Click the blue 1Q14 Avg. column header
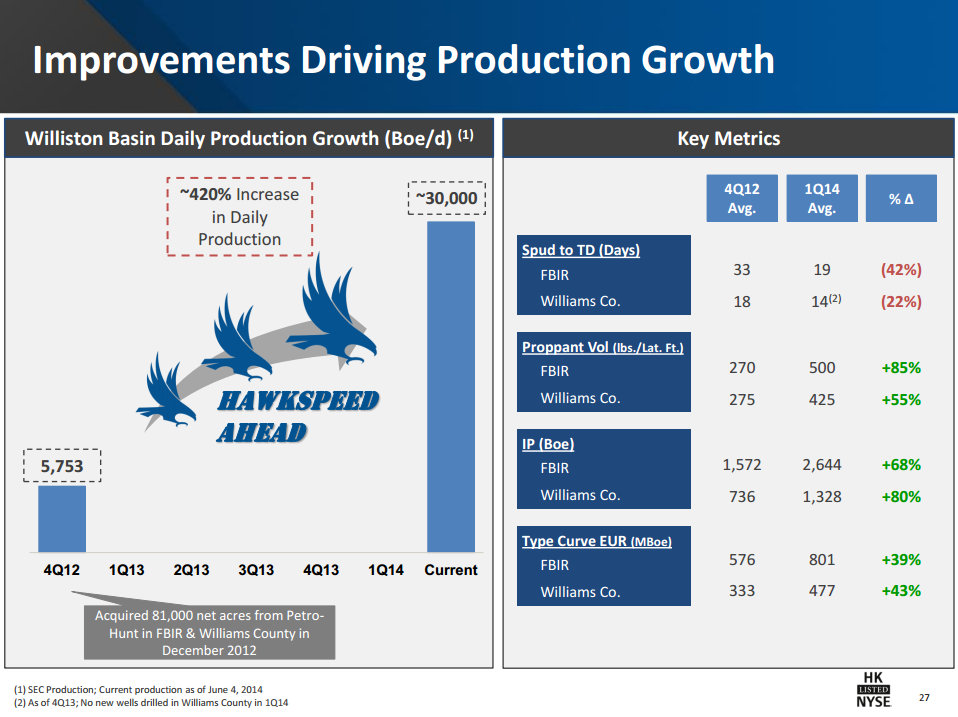Image resolution: width=958 pixels, height=717 pixels. tap(821, 197)
